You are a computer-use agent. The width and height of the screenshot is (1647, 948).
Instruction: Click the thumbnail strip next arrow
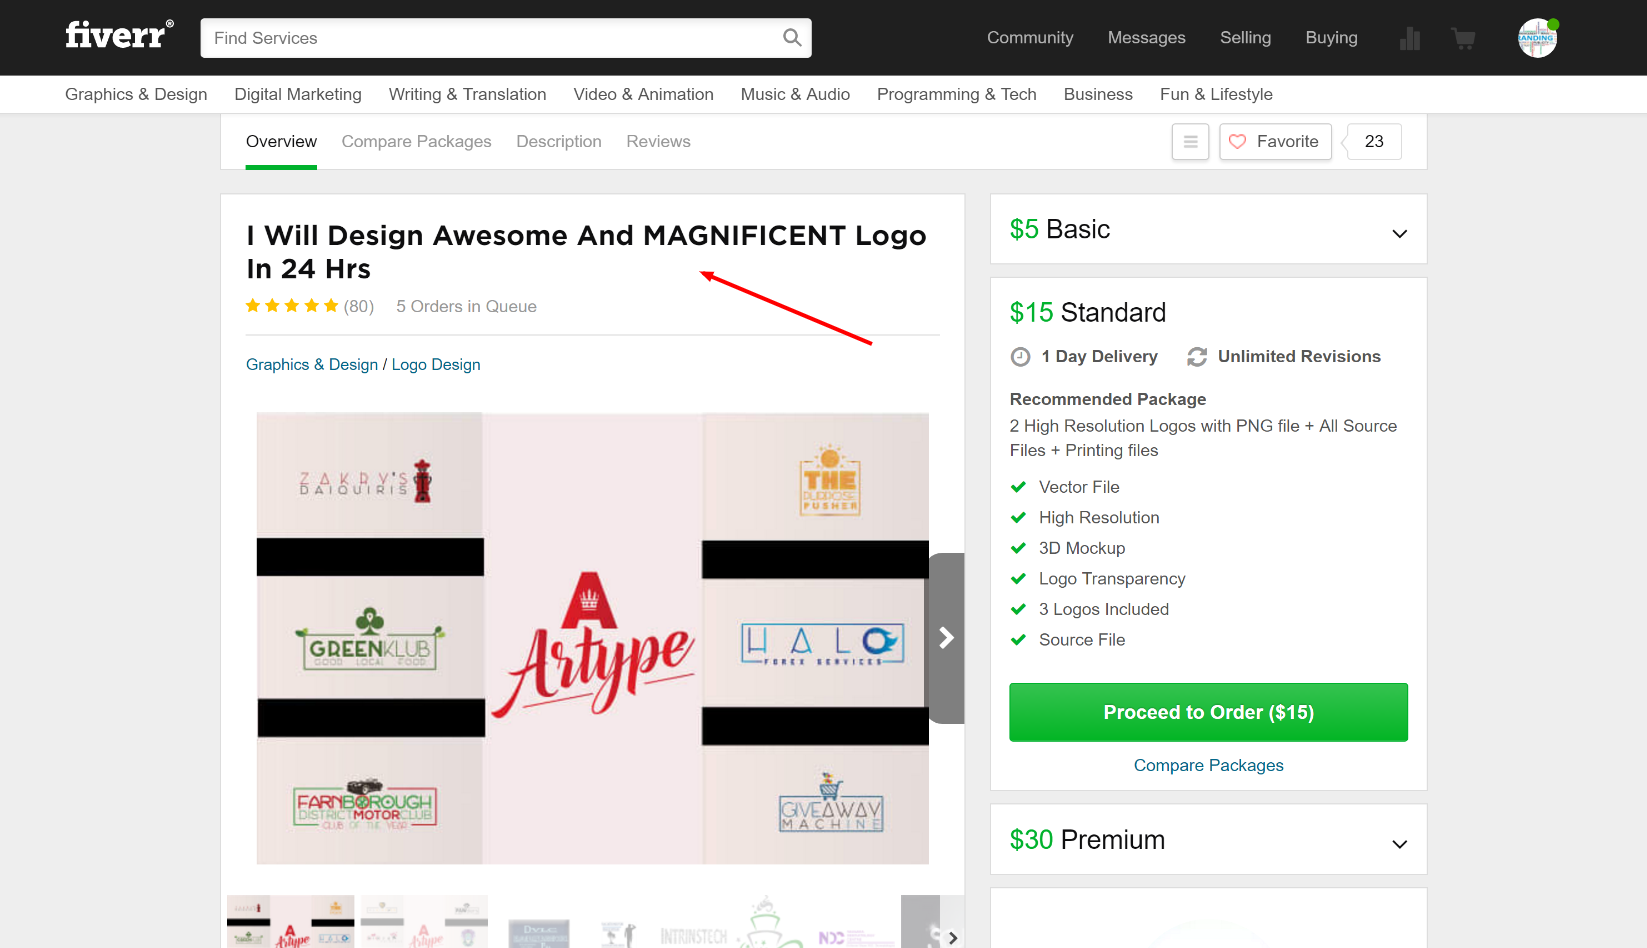pos(953,938)
